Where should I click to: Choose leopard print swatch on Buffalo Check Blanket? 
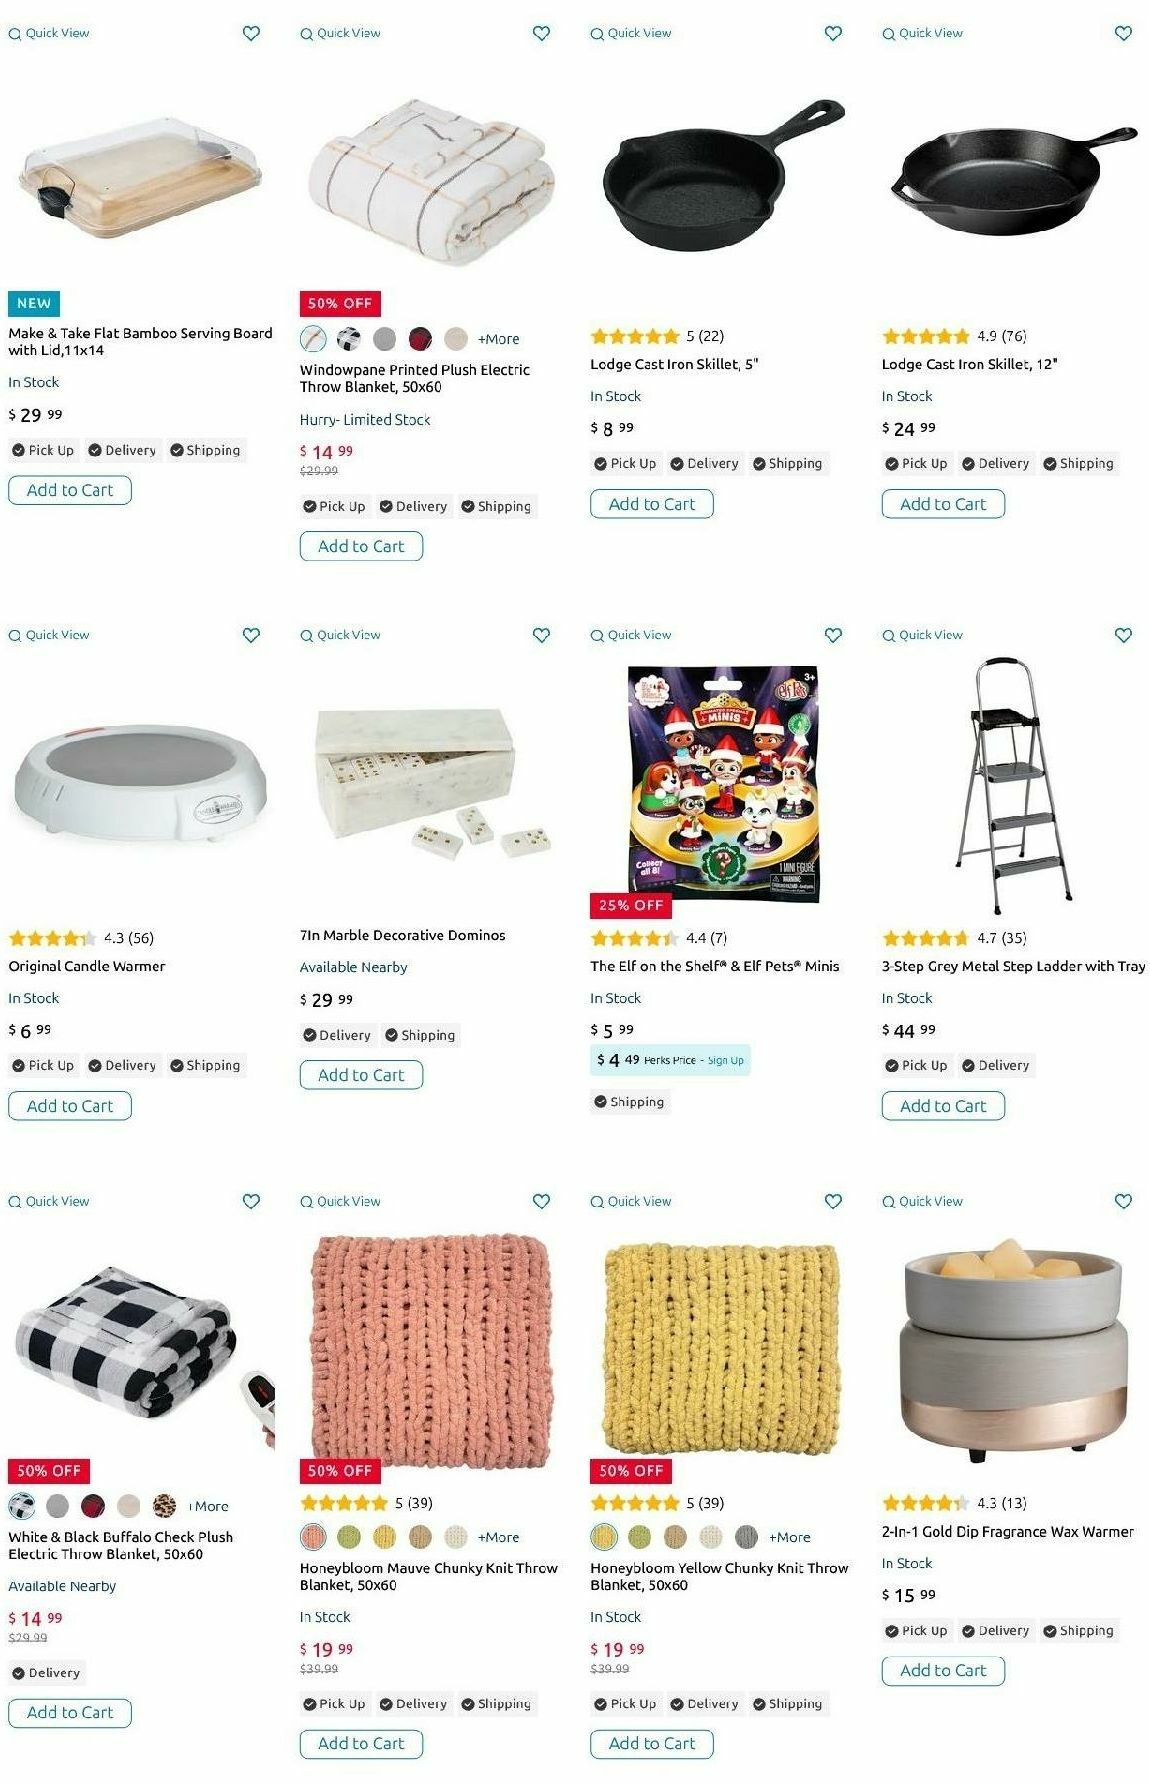[164, 1505]
